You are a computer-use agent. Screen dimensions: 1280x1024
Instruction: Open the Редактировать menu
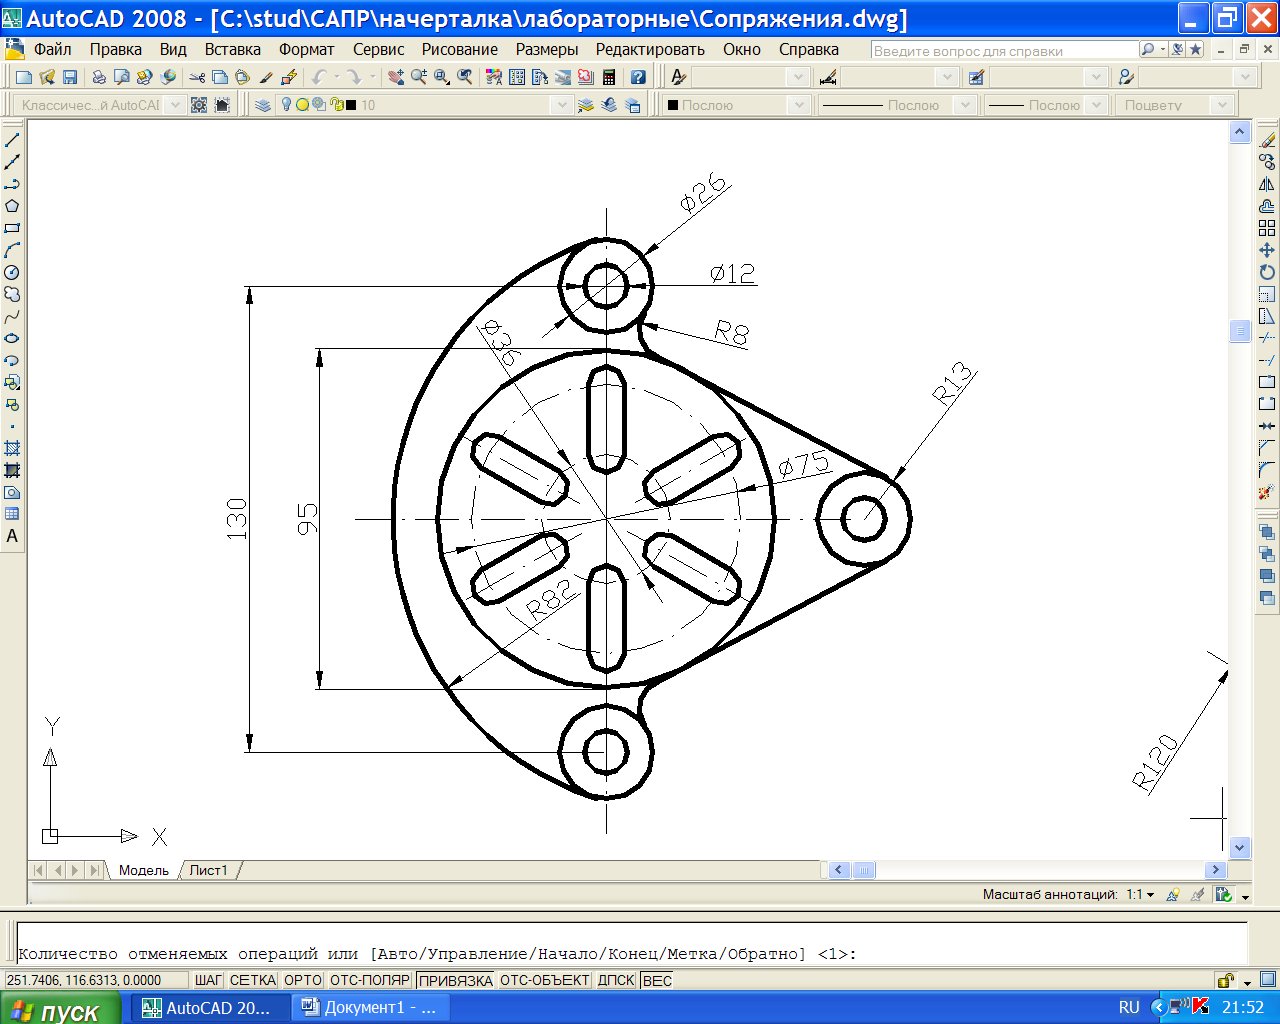point(650,49)
